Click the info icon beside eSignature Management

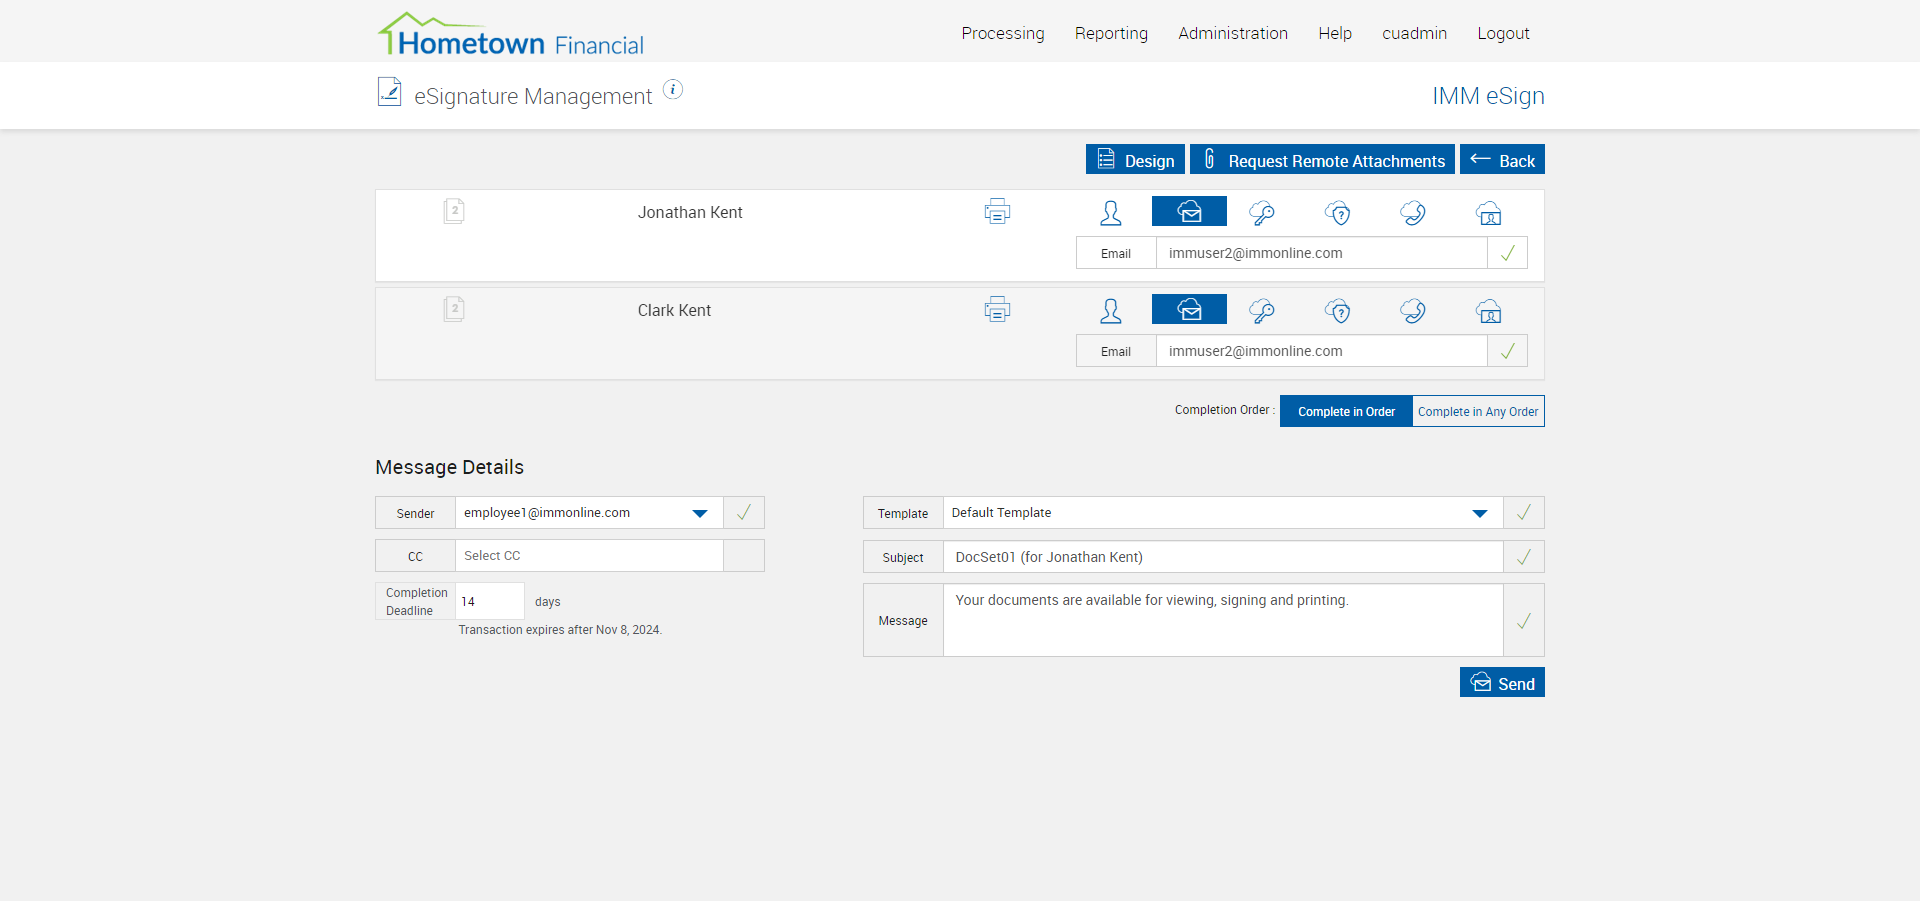point(674,90)
